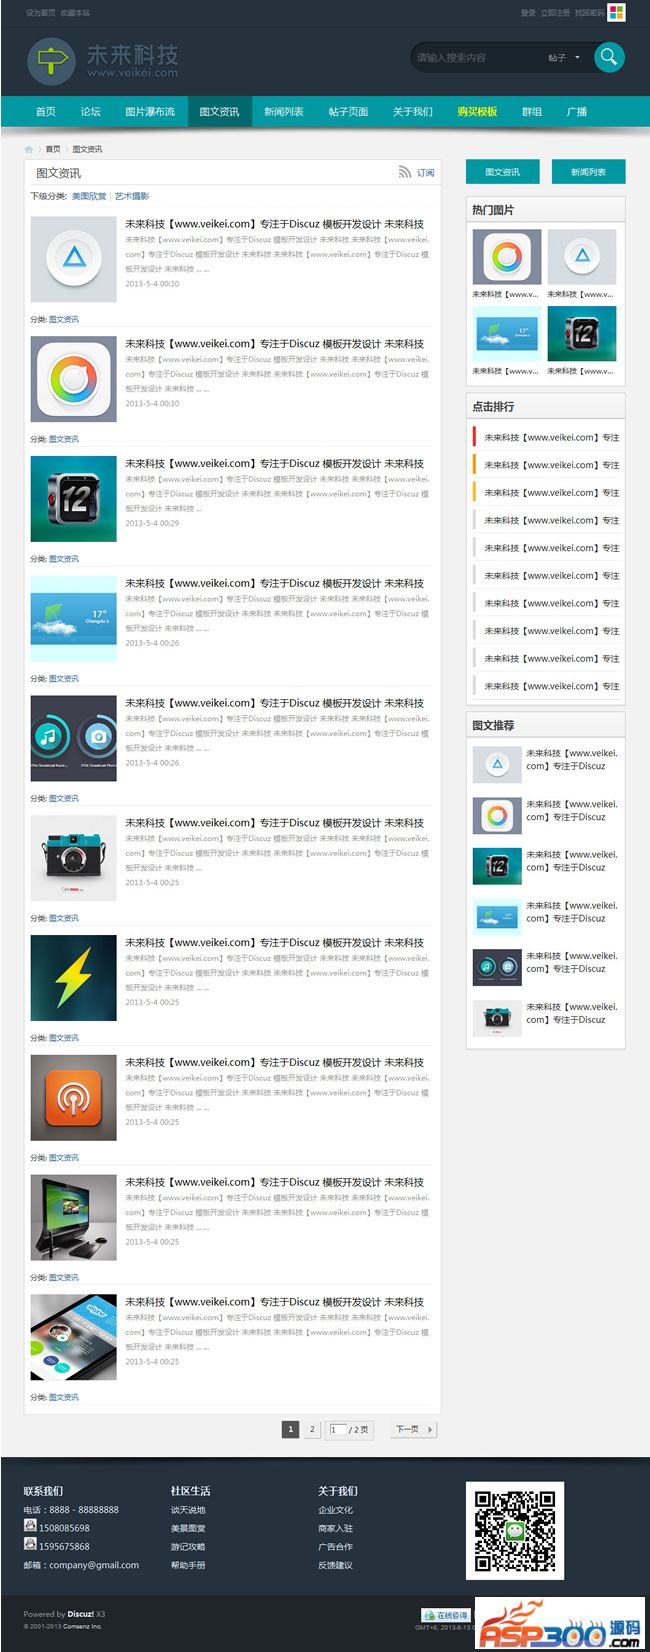Open the weather 17° widget thumbnail

[74, 618]
